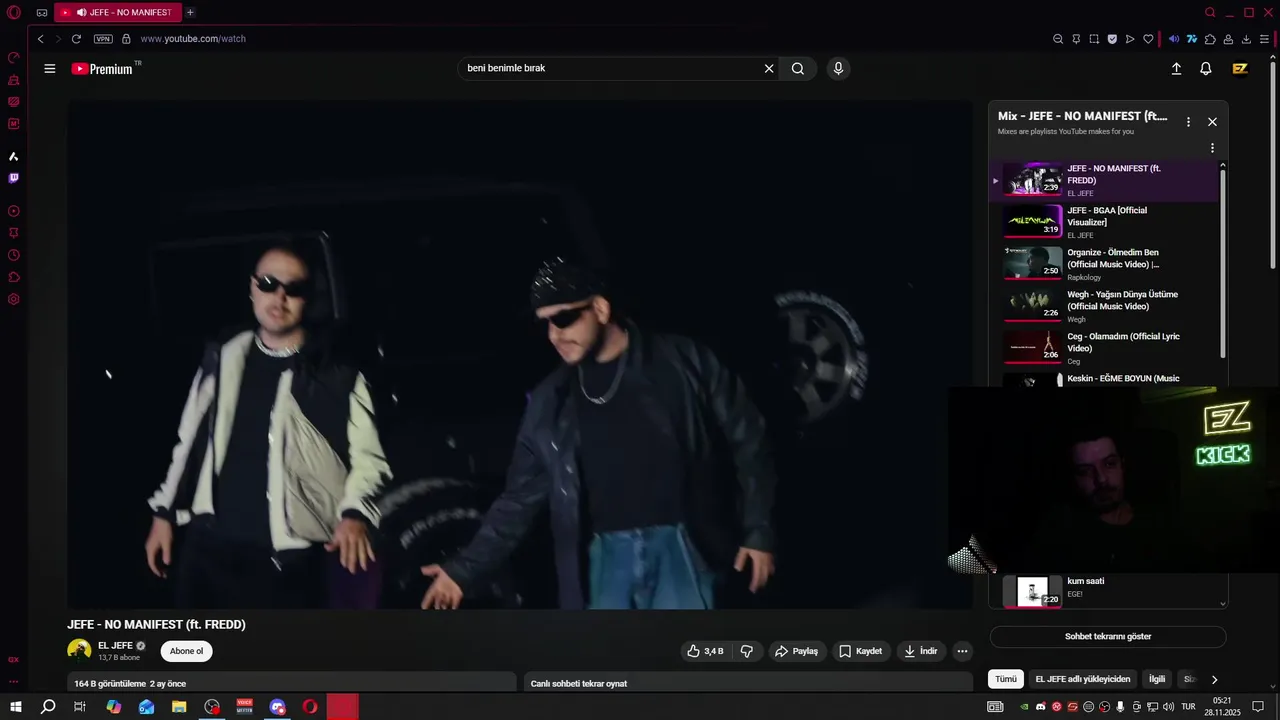Open new browser tab with plus
Image resolution: width=1280 pixels, height=720 pixels.
[190, 13]
